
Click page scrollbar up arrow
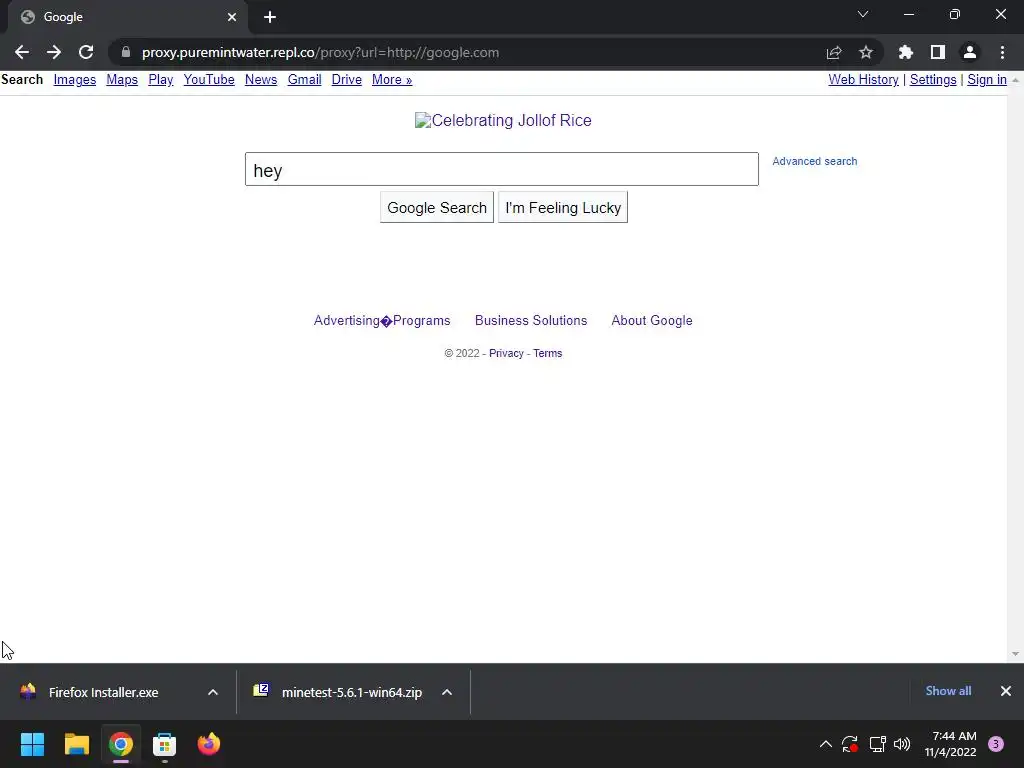click(1015, 80)
